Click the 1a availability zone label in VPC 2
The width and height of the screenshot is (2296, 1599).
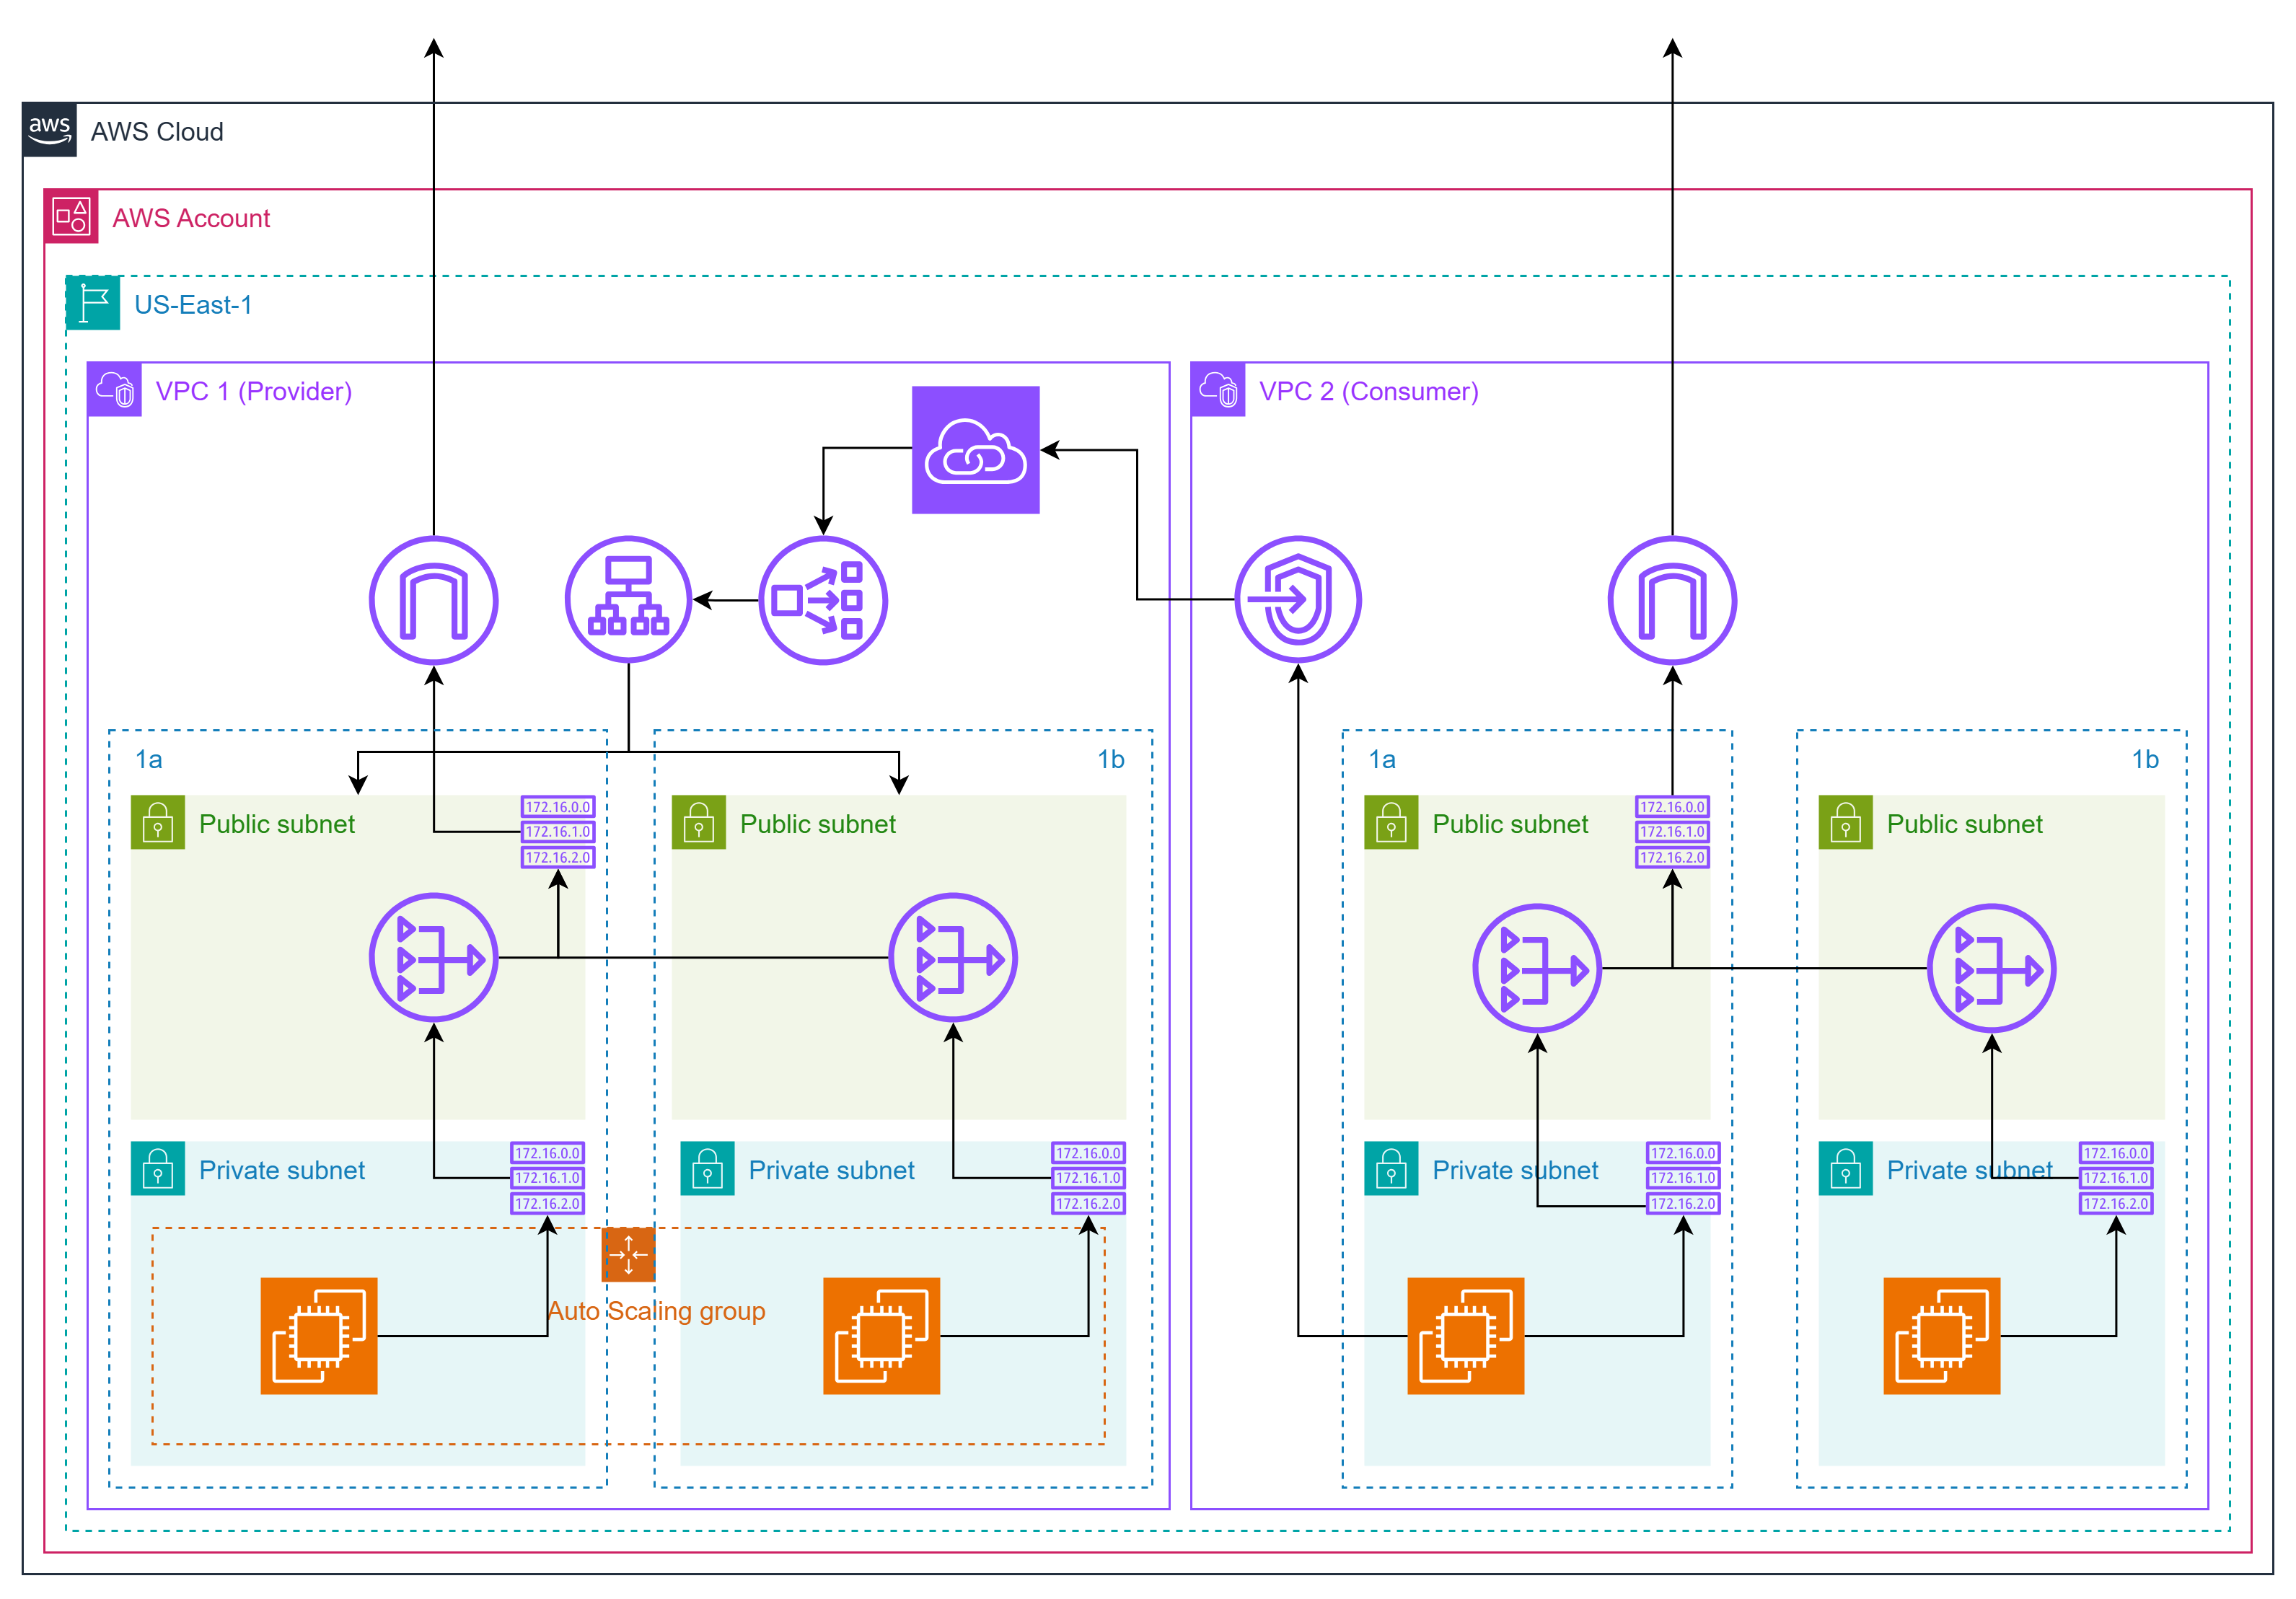(1384, 758)
